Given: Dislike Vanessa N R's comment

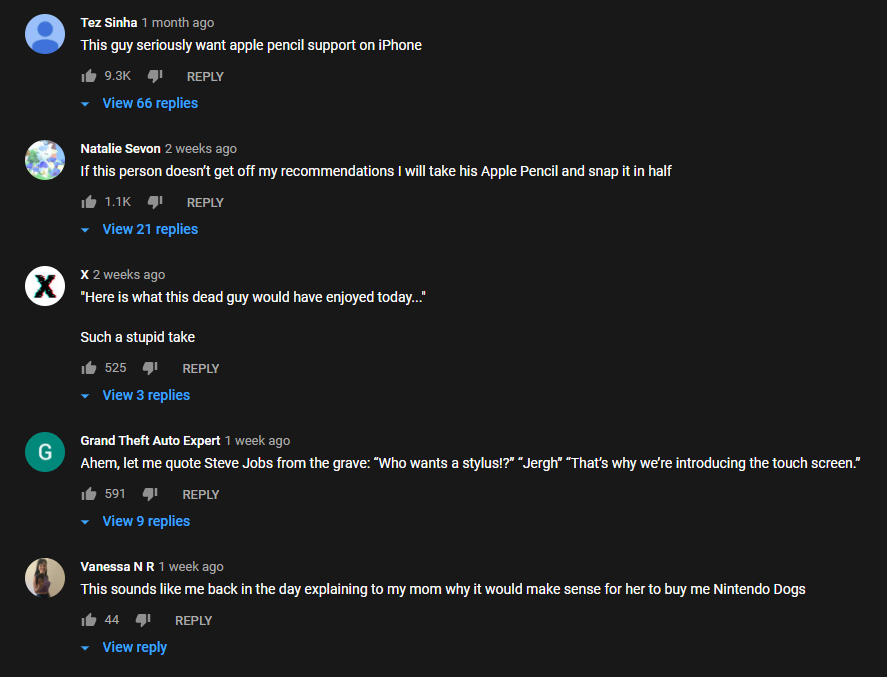Looking at the screenshot, I should pyautogui.click(x=143, y=620).
